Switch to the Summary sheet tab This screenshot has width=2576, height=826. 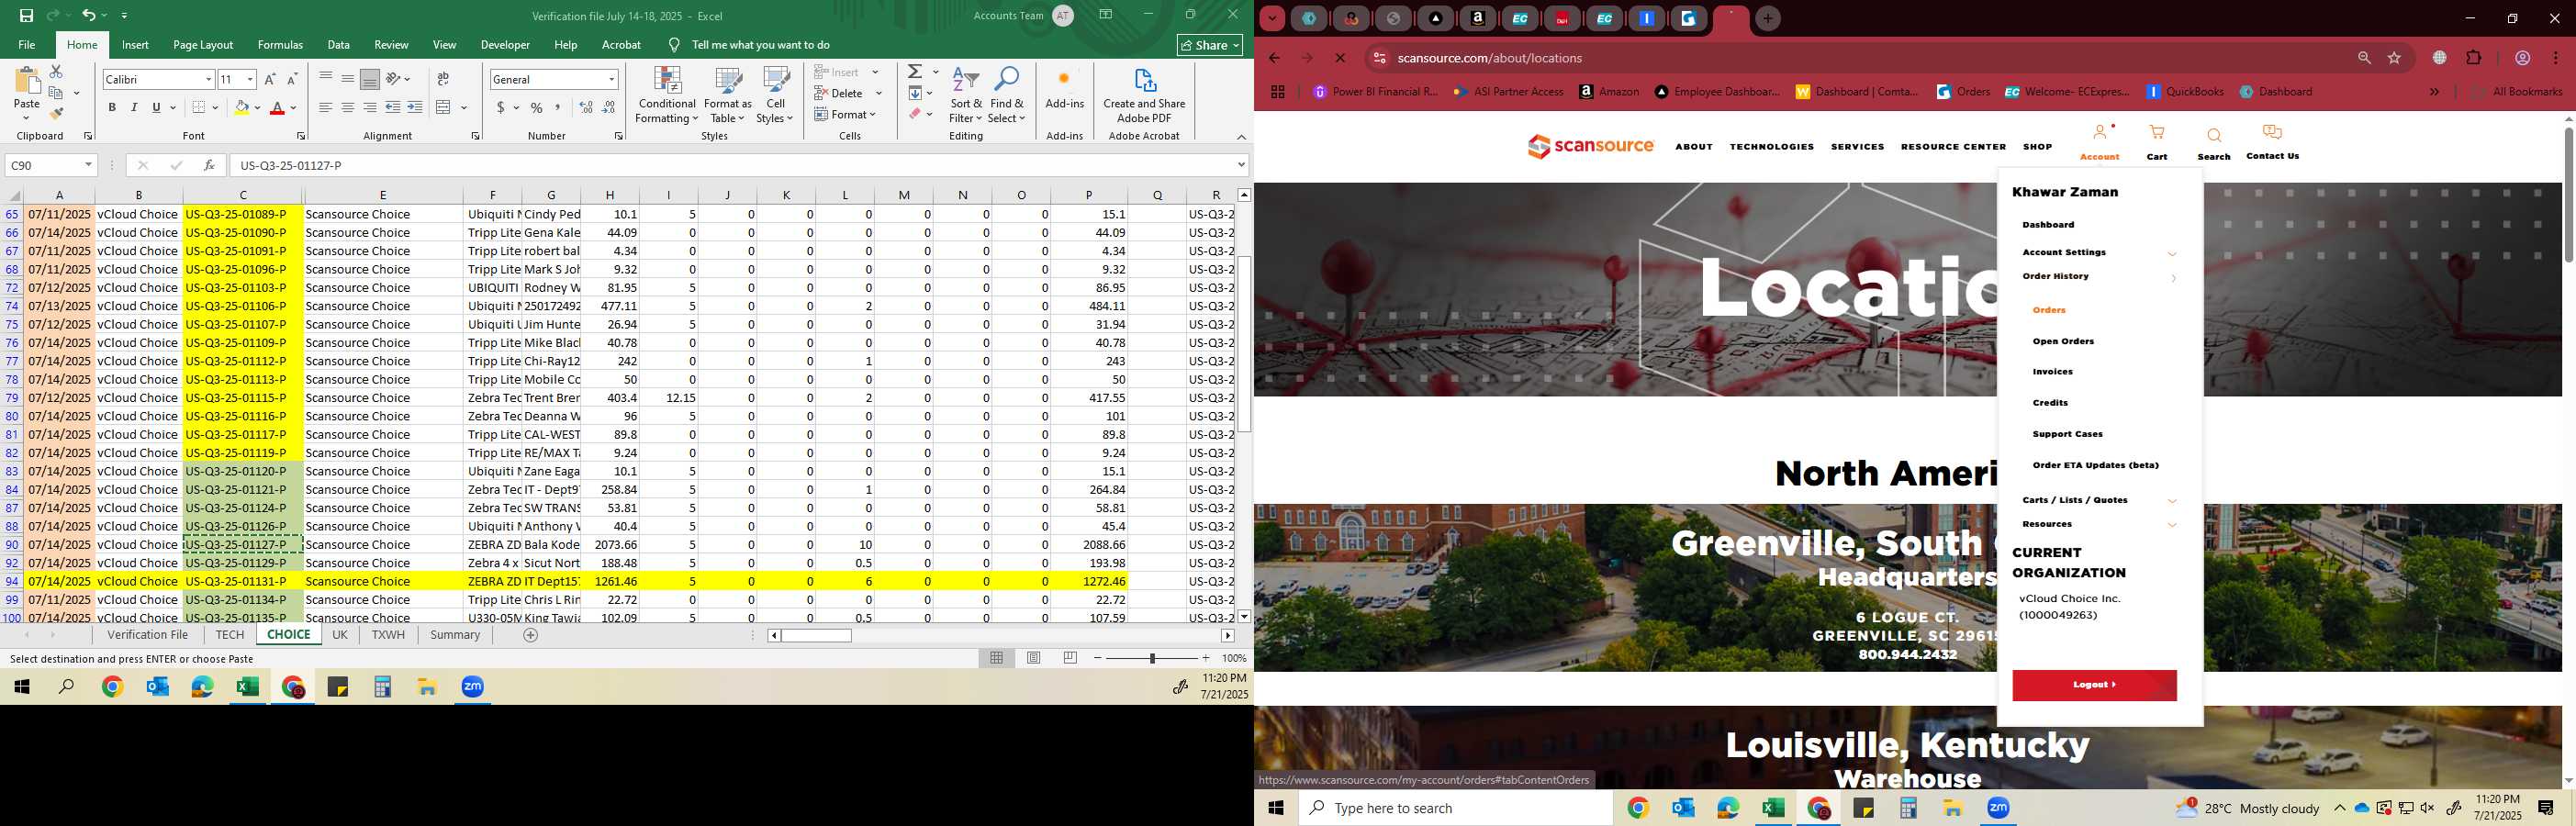(455, 635)
